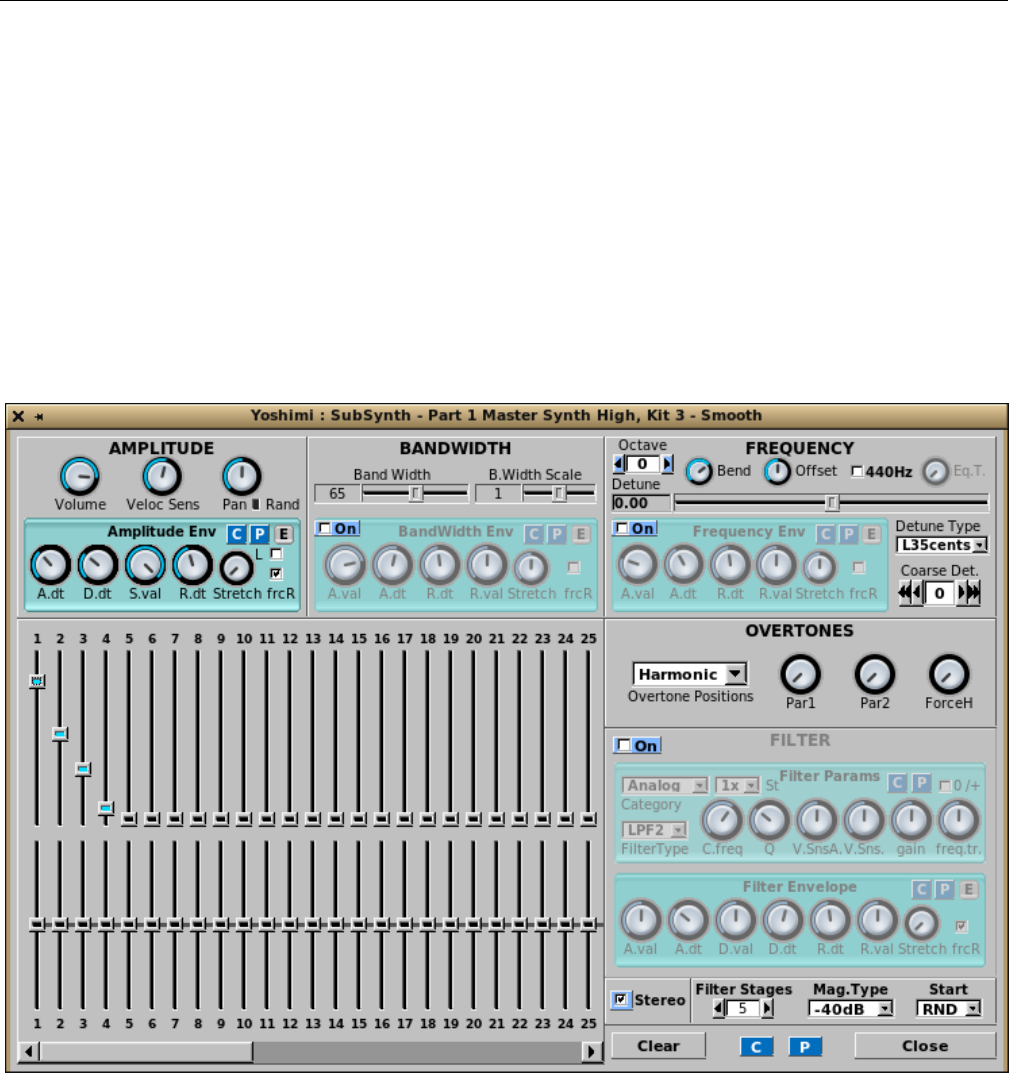Open the Analog filter Category dropdown

pos(664,786)
